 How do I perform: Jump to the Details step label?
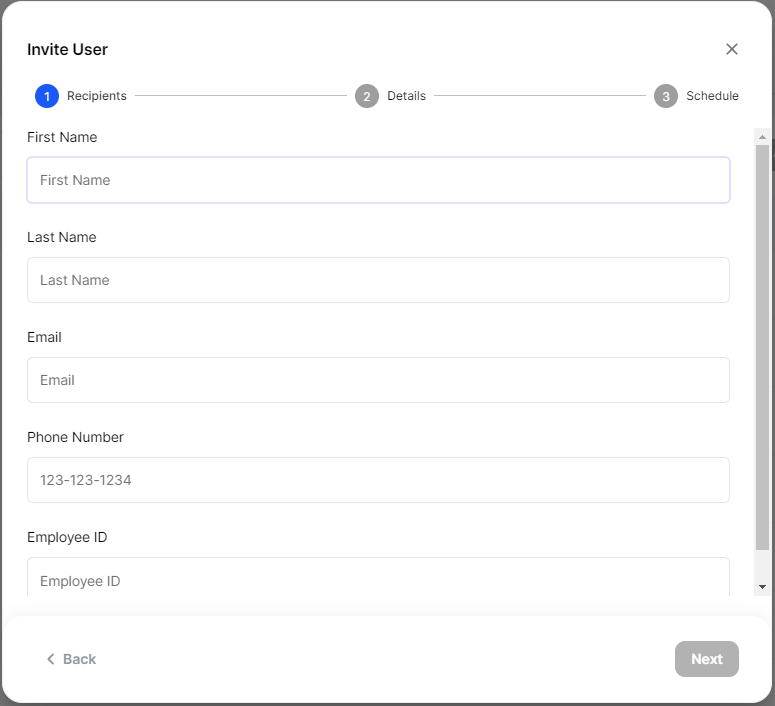[x=406, y=96]
